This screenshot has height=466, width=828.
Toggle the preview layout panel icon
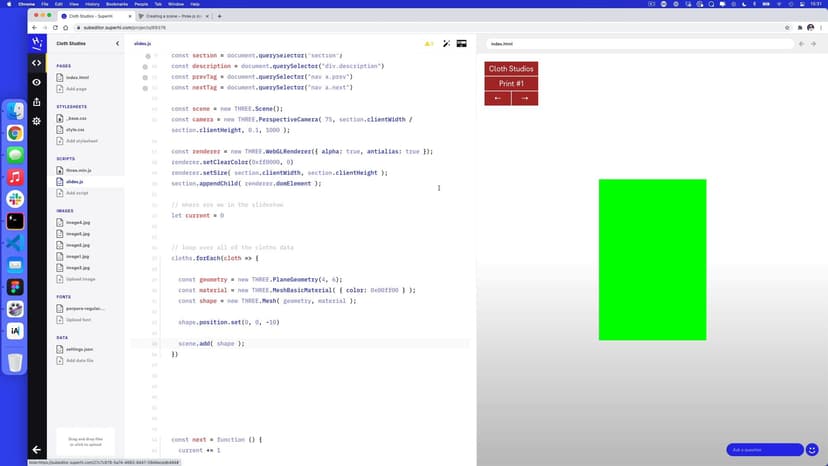pyautogui.click(x=462, y=44)
